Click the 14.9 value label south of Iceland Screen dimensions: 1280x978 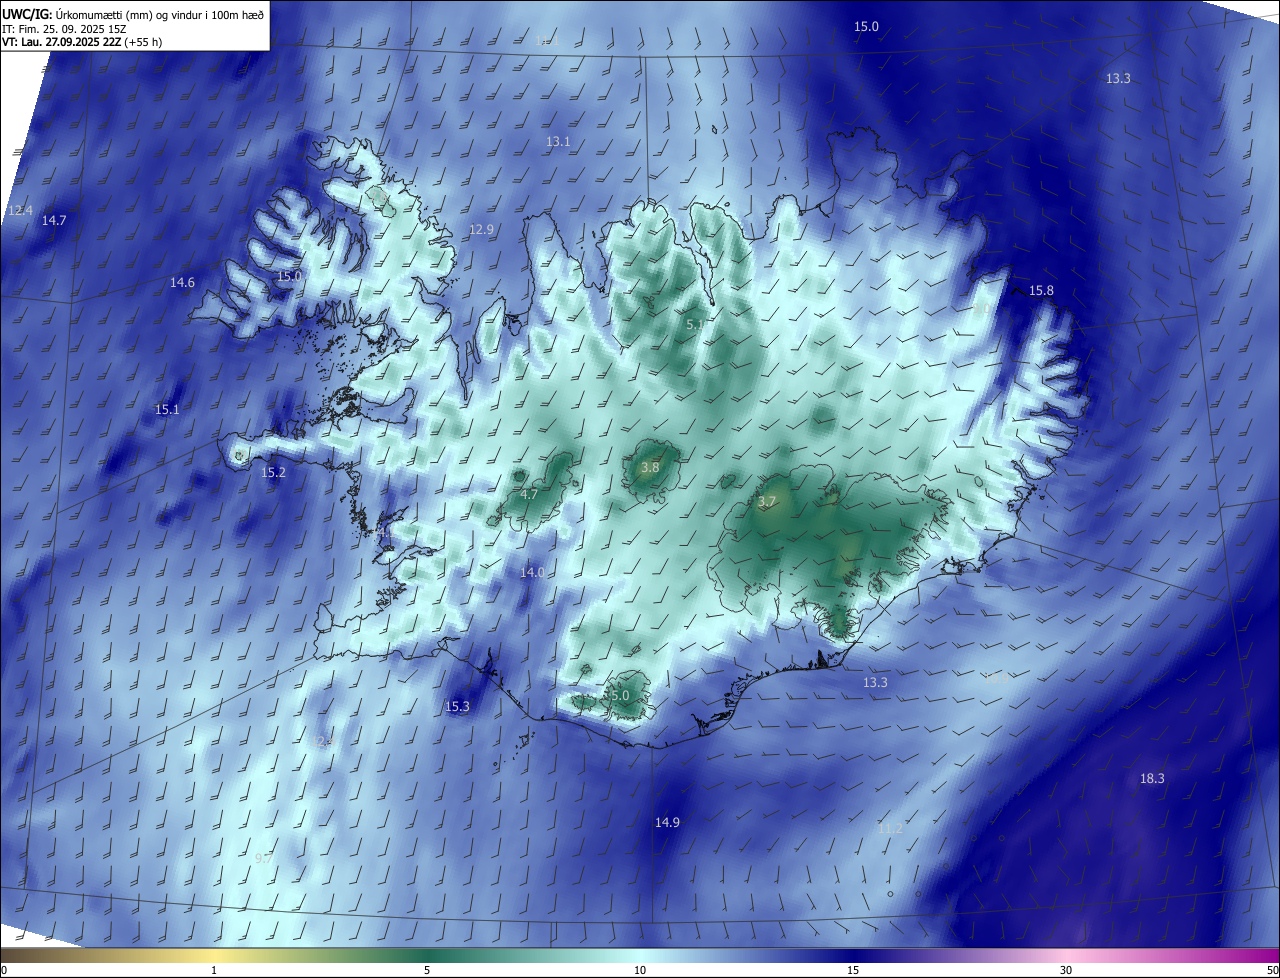pos(667,823)
